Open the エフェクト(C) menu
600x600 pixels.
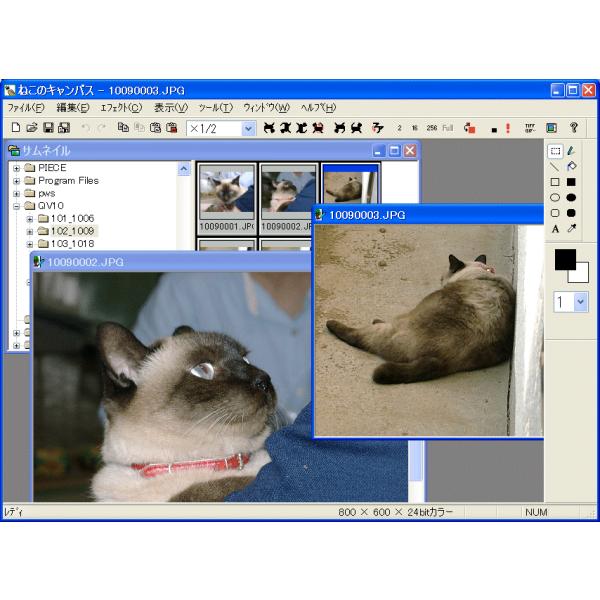121,107
